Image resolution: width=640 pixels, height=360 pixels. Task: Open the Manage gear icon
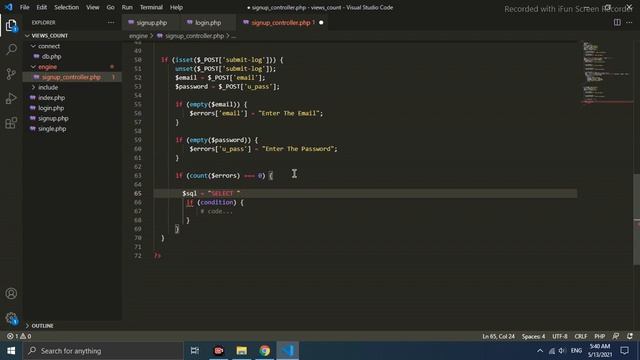click(11, 318)
